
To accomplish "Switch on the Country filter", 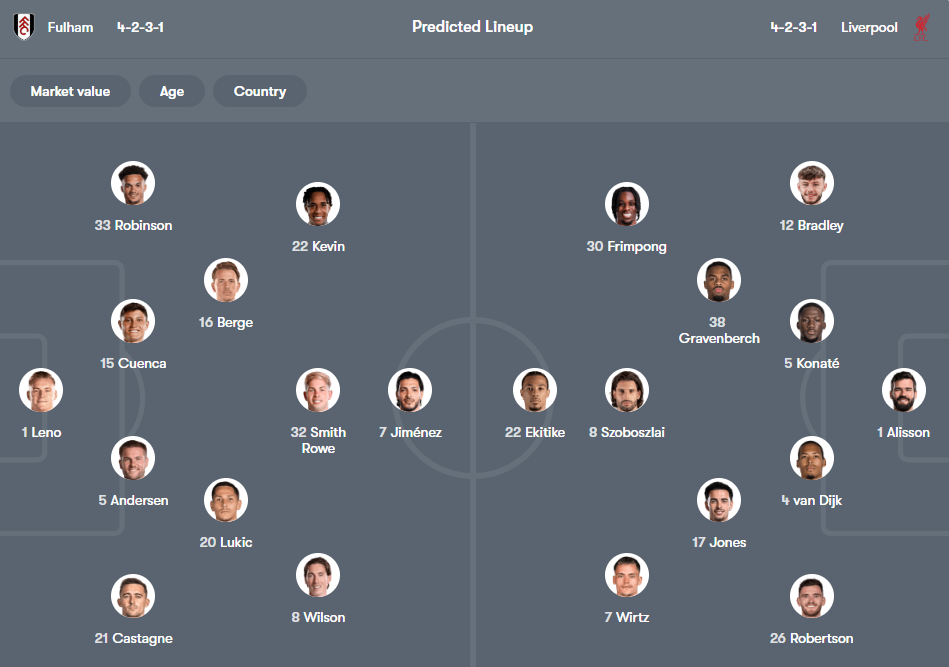I will (x=259, y=91).
